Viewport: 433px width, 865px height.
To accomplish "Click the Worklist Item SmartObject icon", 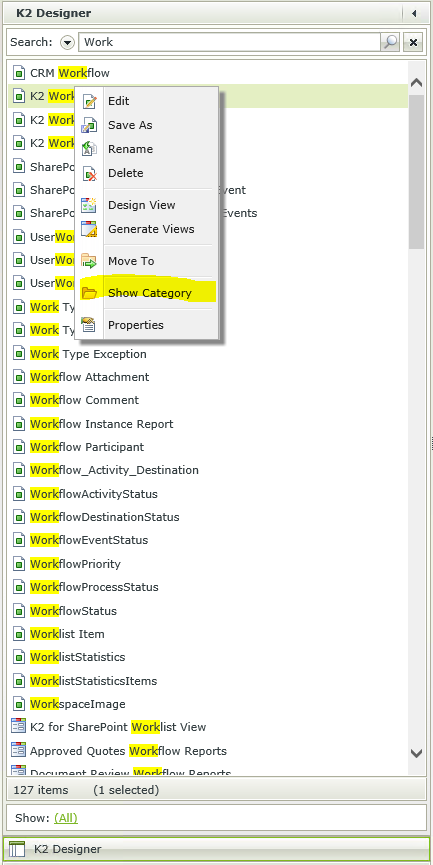I will click(19, 634).
